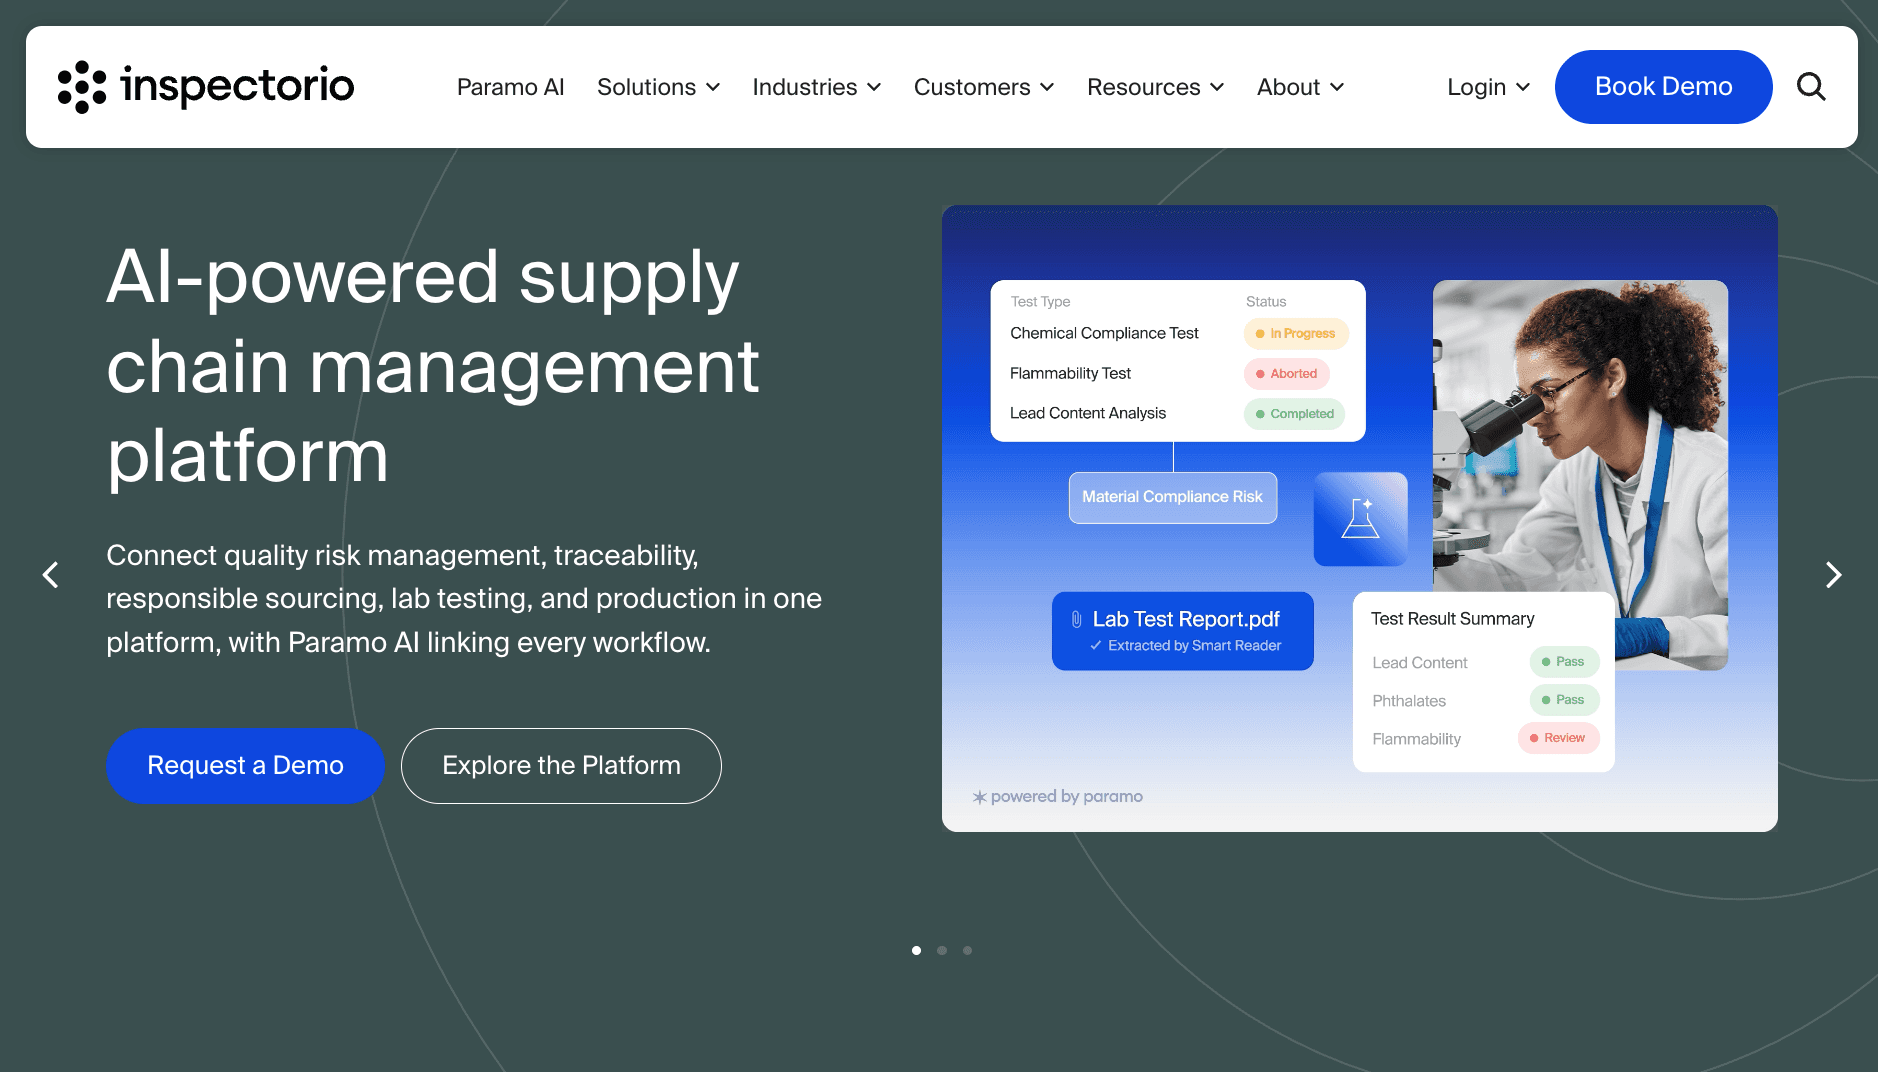Screen dimensions: 1878x1072
Task: Advance to next slide arrow
Action: click(1833, 575)
